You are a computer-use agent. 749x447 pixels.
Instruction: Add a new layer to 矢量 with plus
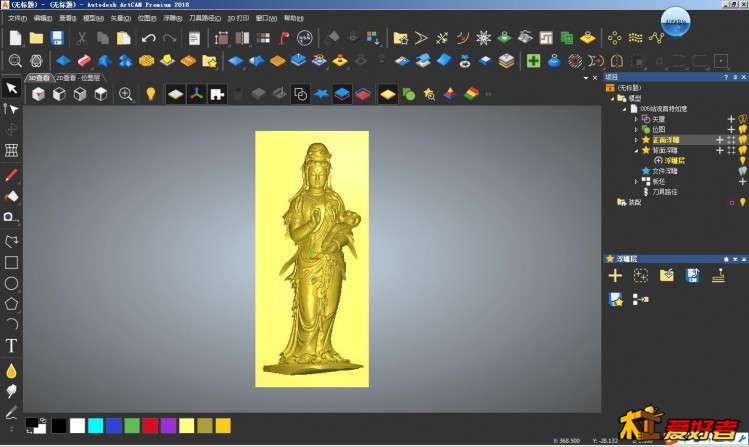point(731,118)
